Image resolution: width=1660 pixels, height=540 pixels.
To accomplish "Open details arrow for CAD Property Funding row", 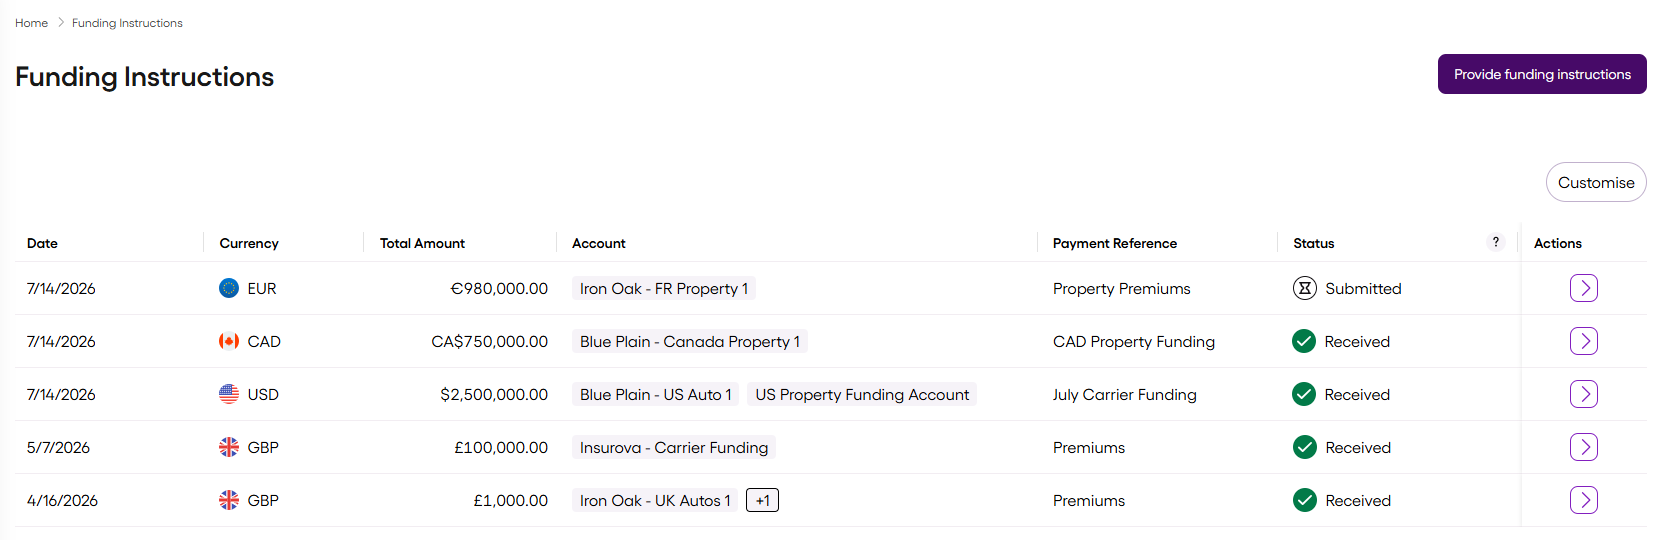I will [x=1583, y=341].
